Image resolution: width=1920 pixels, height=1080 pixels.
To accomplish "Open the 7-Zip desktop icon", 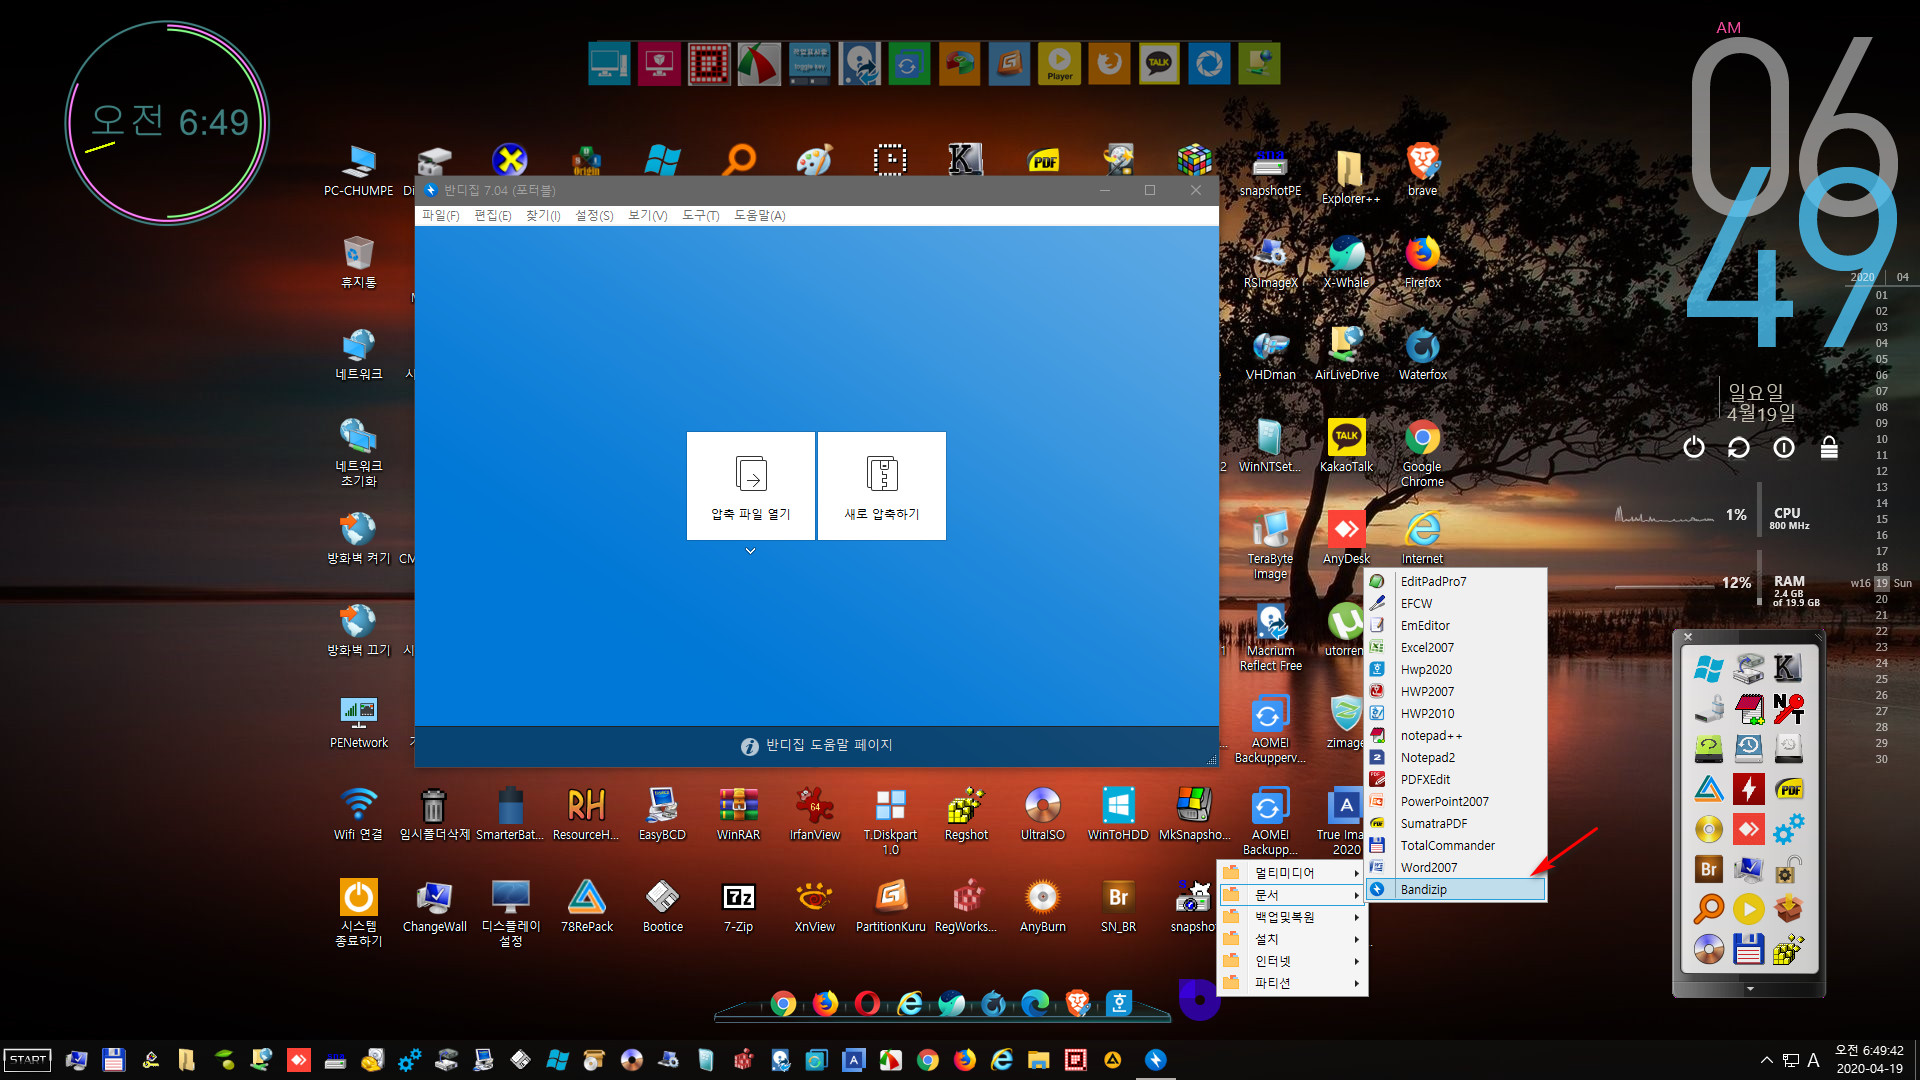I will (738, 906).
